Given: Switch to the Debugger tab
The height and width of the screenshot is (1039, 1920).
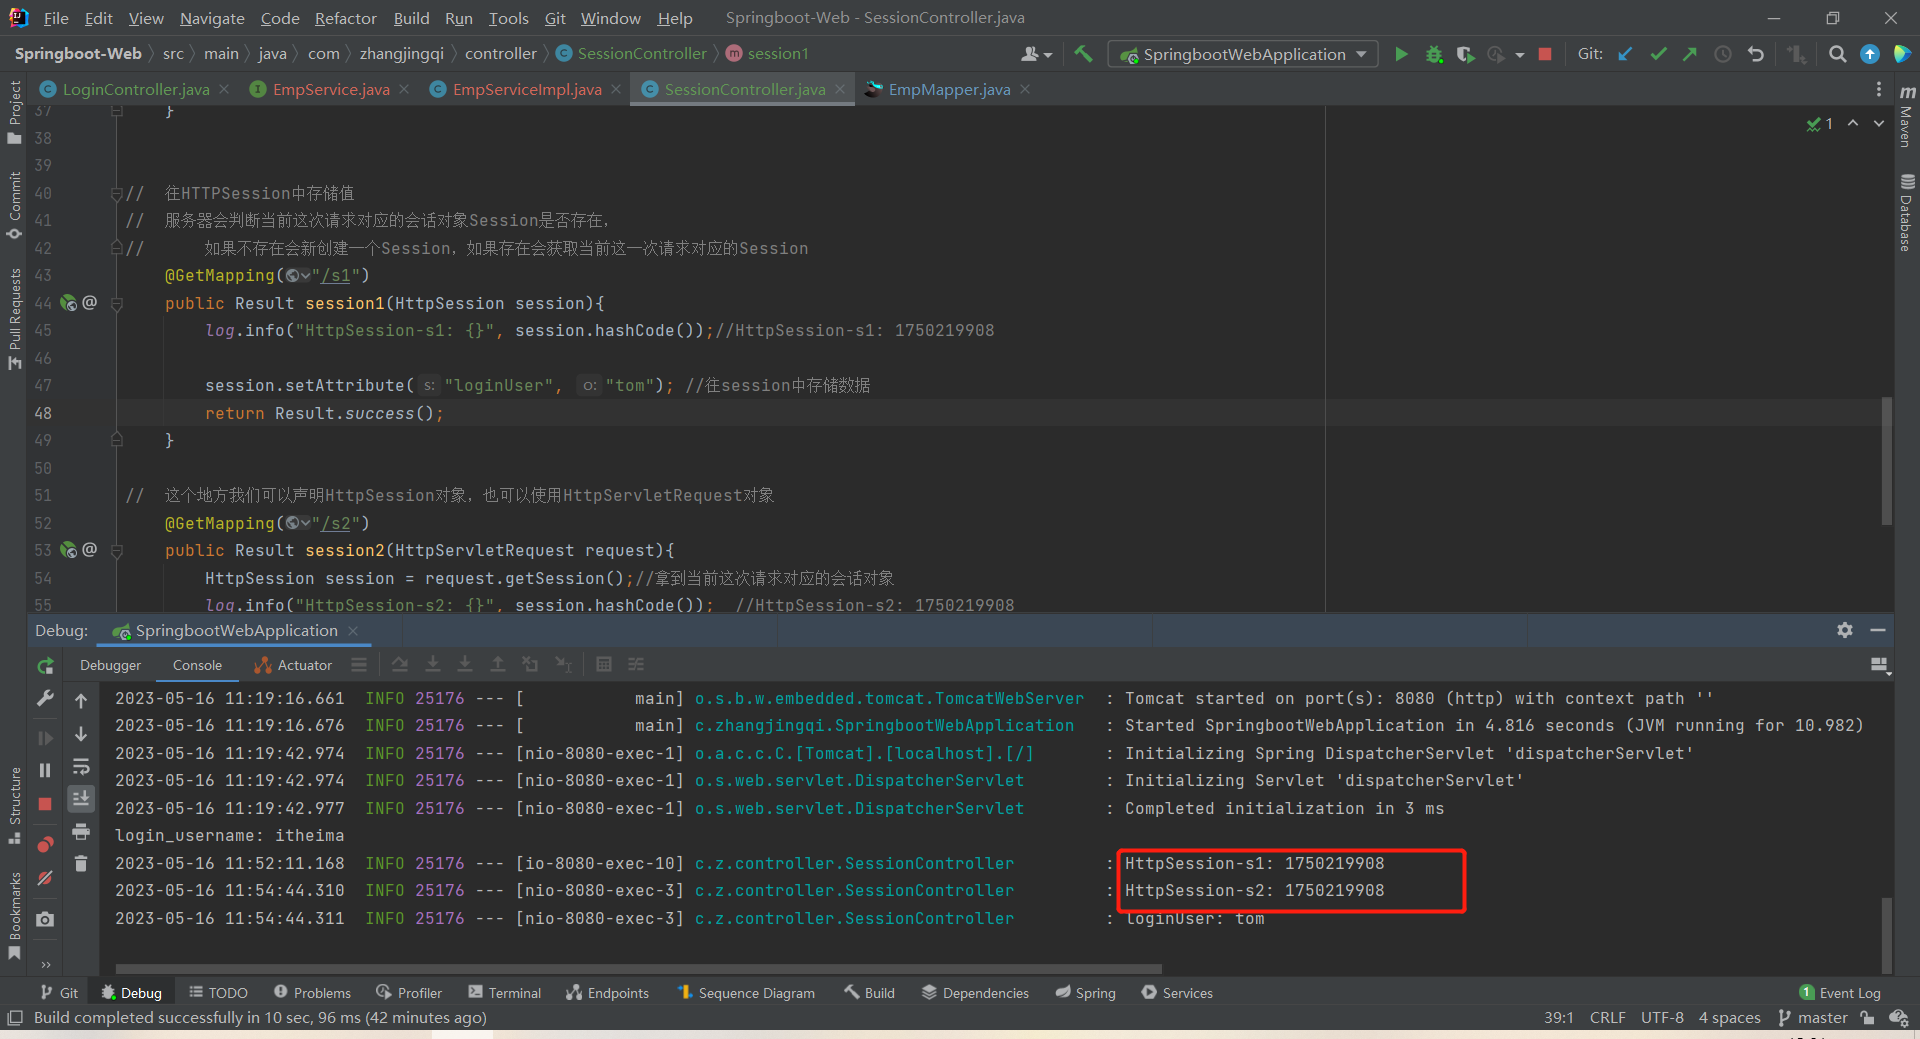Looking at the screenshot, I should (x=110, y=665).
